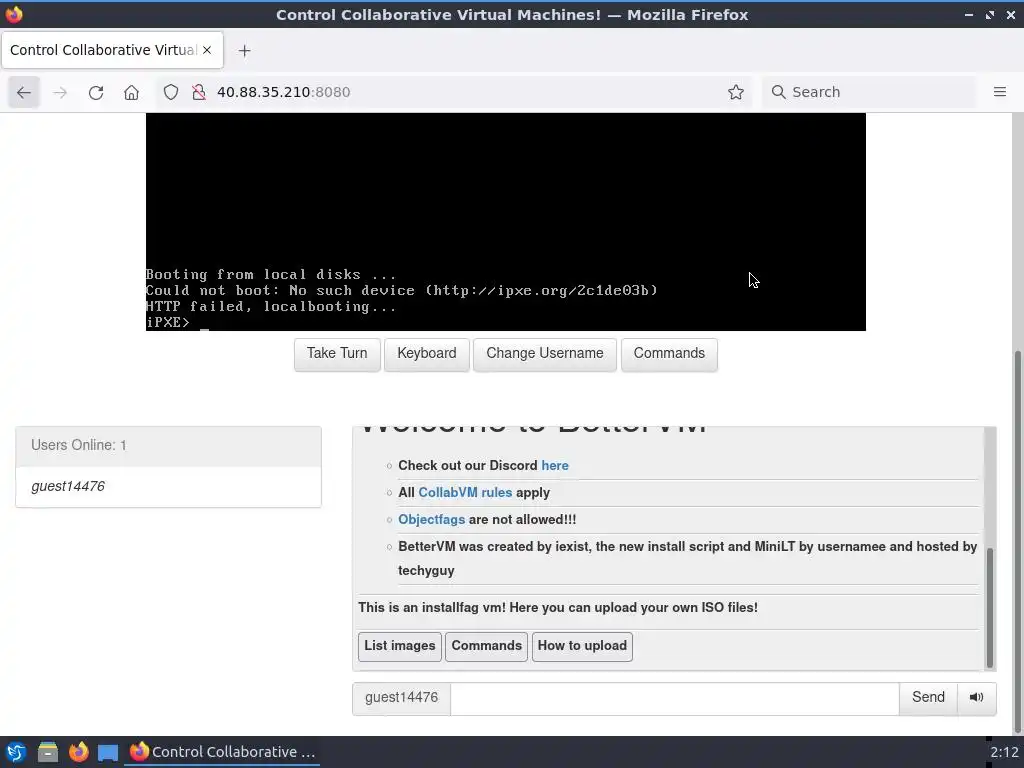The width and height of the screenshot is (1024, 768).
Task: Click the forward navigation arrow
Action: (x=60, y=92)
